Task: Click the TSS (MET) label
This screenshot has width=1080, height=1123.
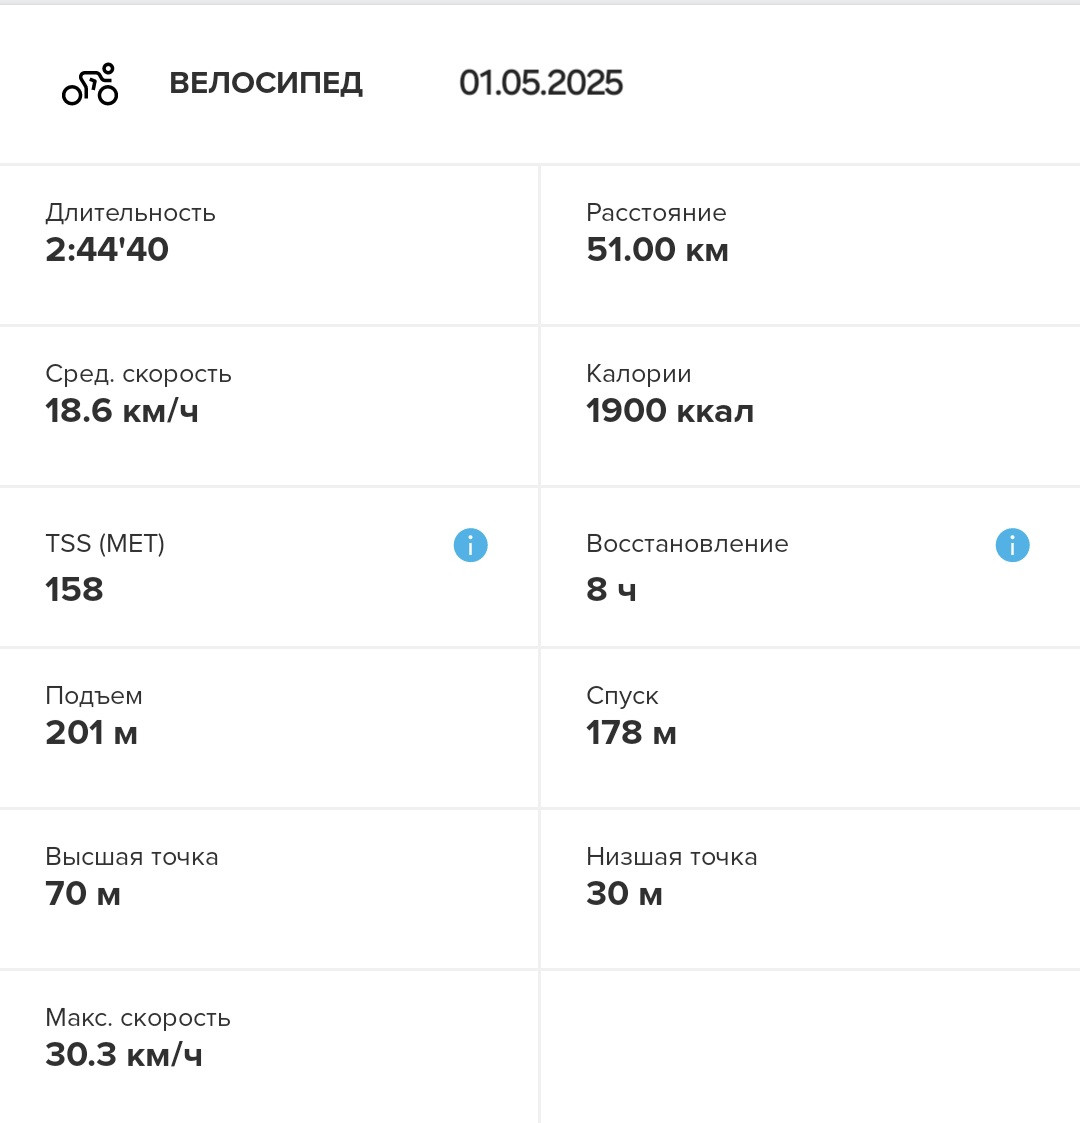Action: pos(105,544)
